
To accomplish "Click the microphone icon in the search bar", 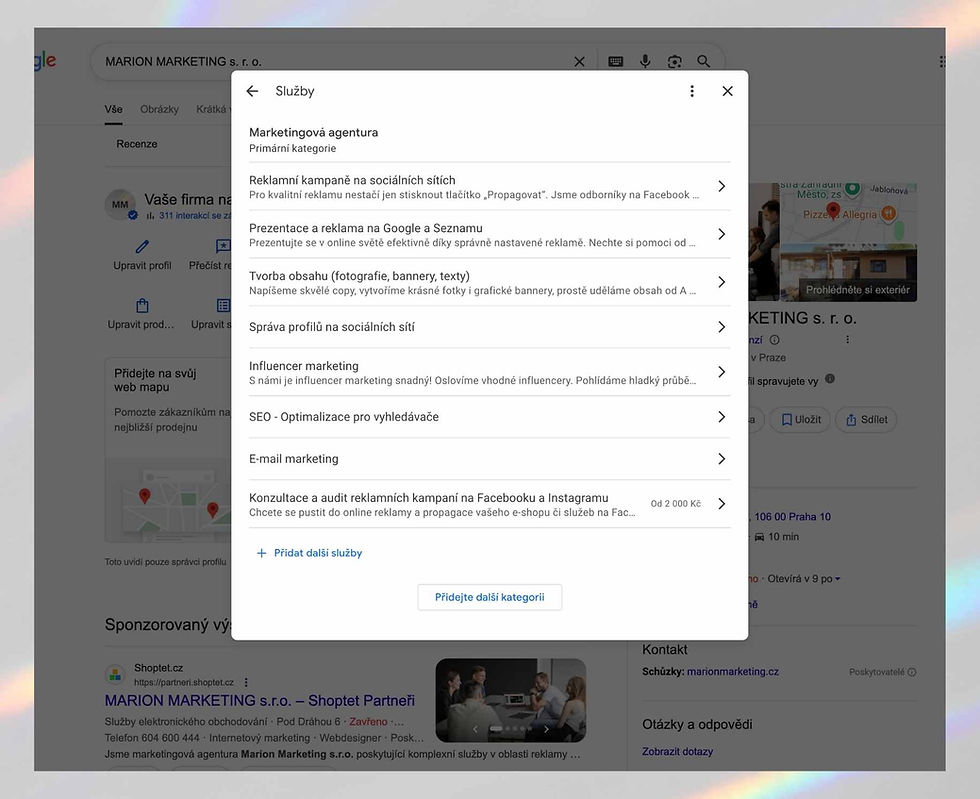I will pos(644,60).
